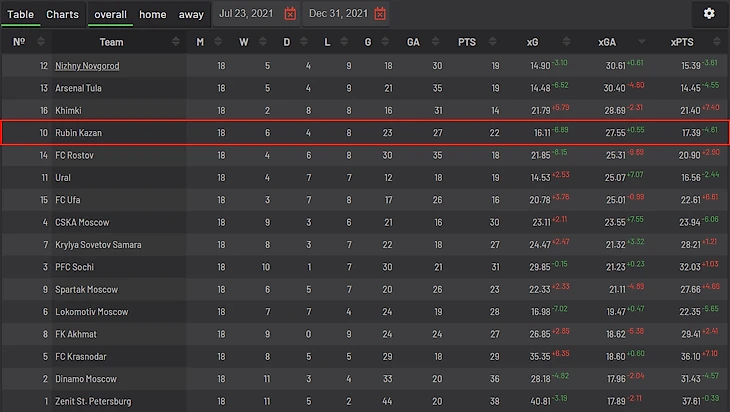Select the home filter
This screenshot has width=730, height=412.
[x=153, y=14]
